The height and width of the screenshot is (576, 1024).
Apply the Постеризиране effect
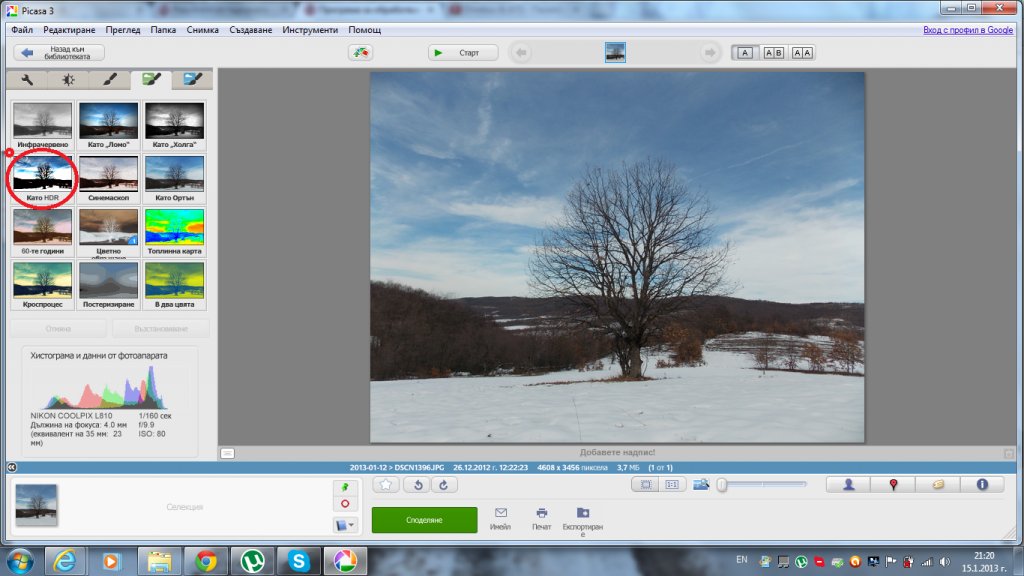(x=108, y=285)
